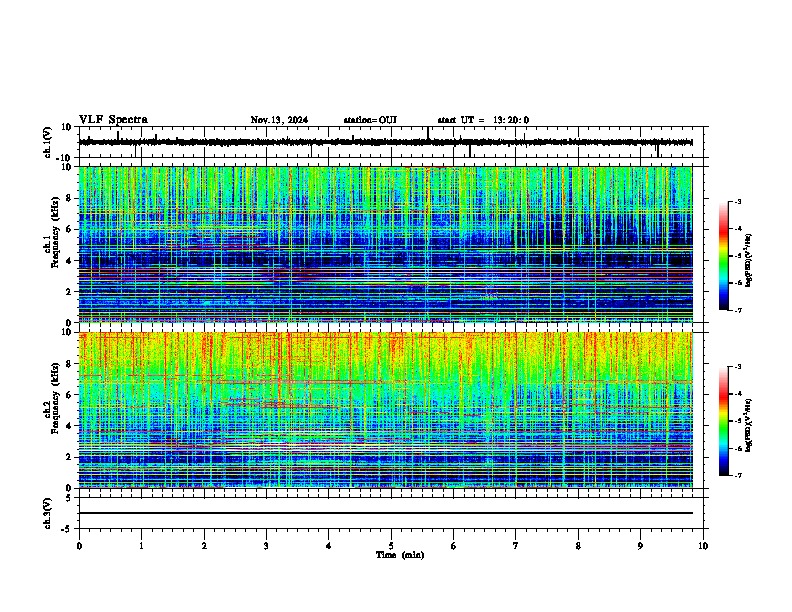This screenshot has width=792, height=612.
Task: Click the ch.1 color bar PSD unit label
Action: coord(749,260)
